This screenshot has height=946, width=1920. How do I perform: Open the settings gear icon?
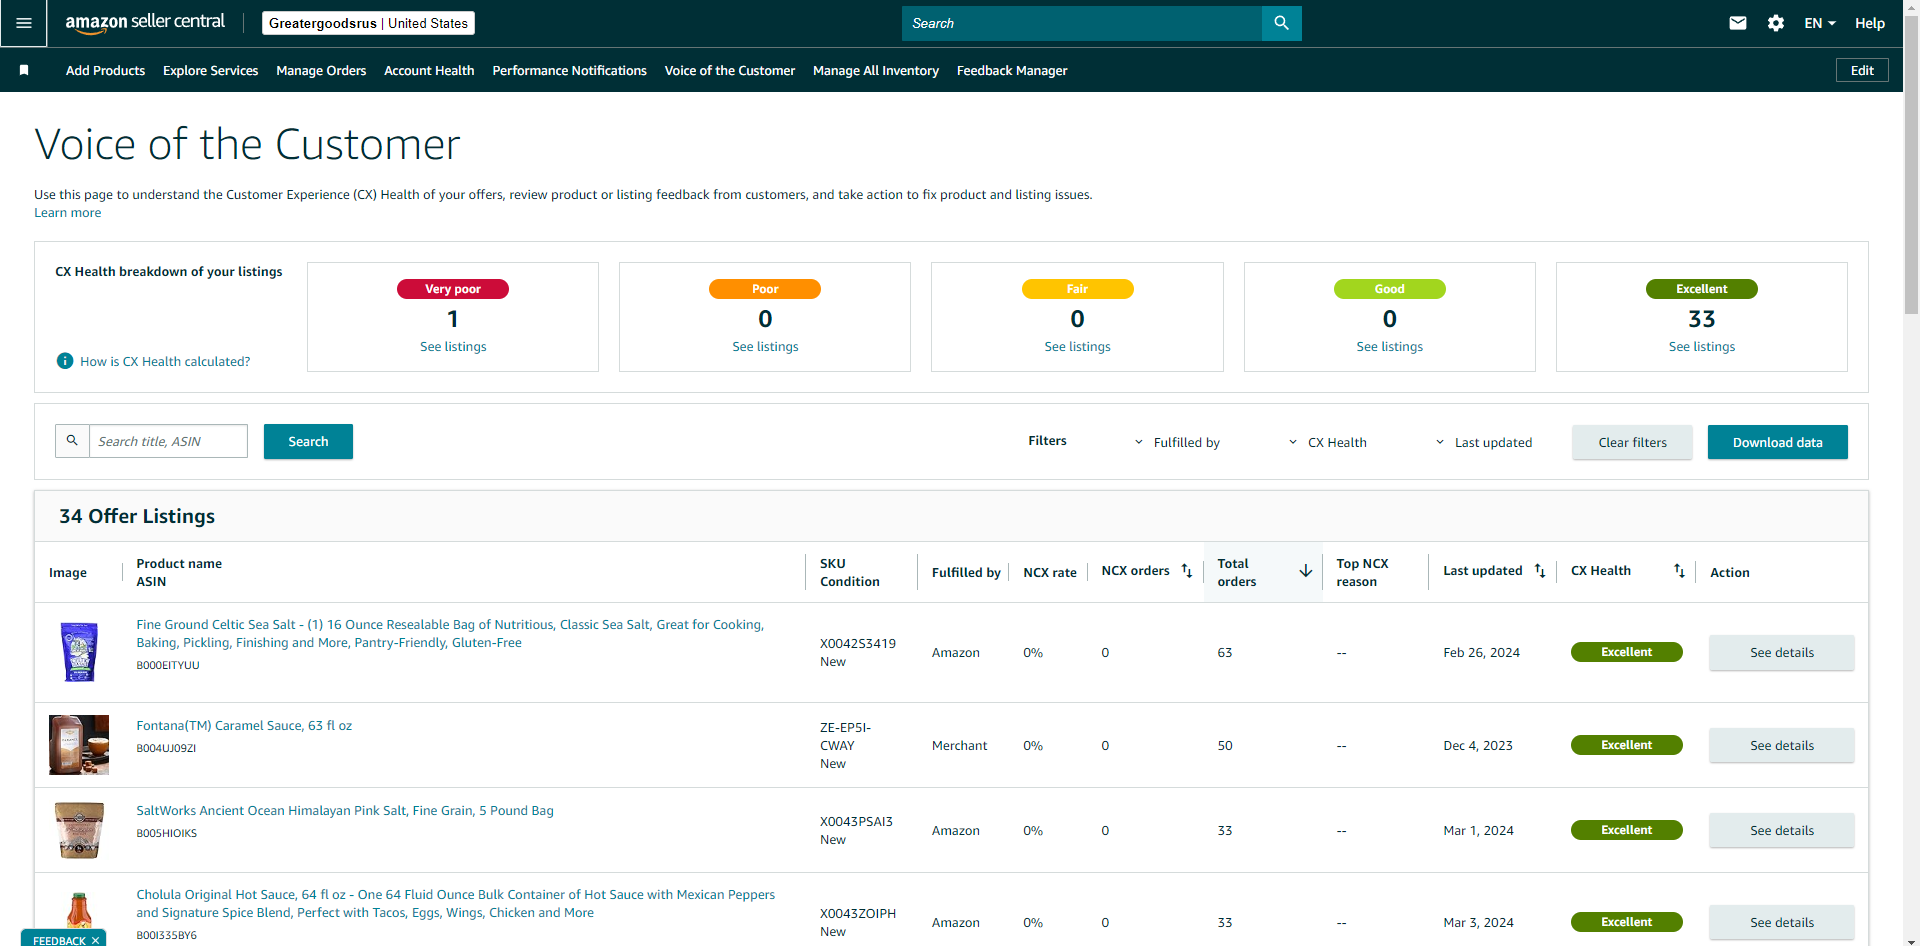click(1776, 23)
